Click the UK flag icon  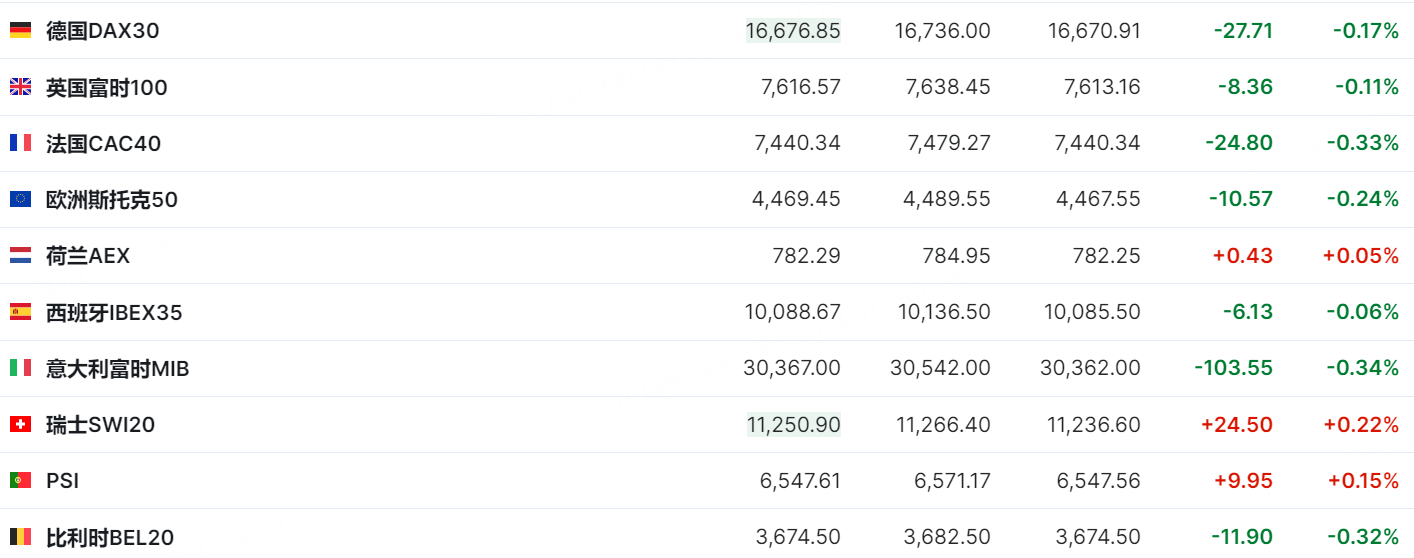20,87
